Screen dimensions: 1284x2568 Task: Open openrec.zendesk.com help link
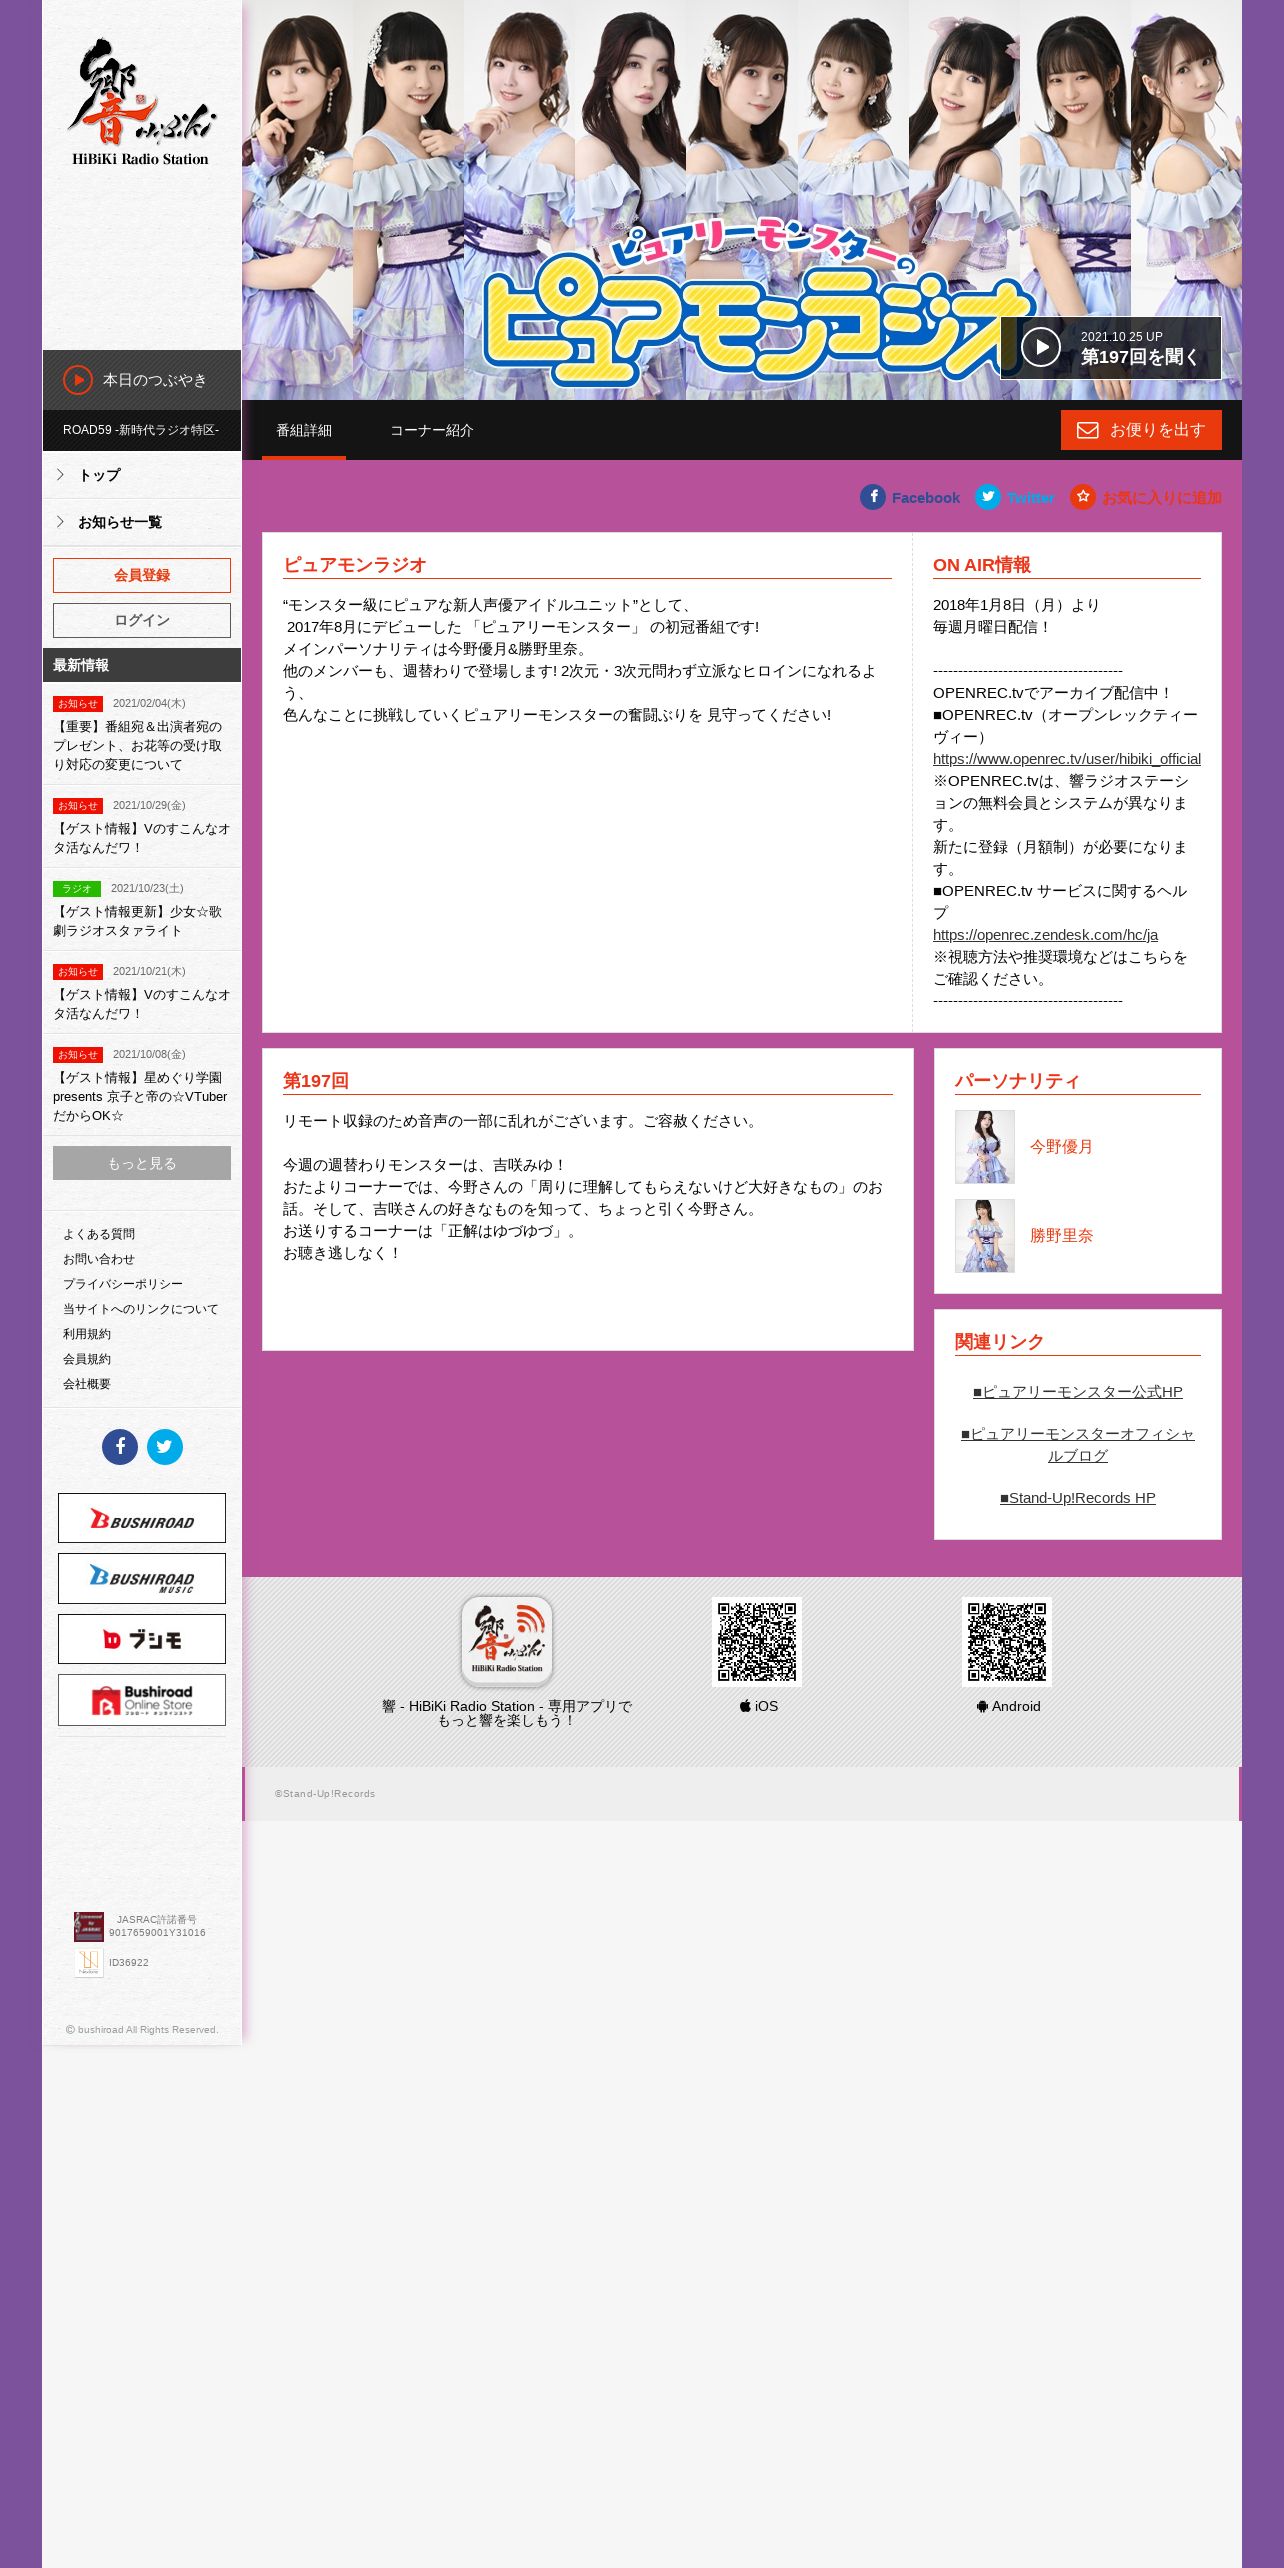pos(1045,935)
